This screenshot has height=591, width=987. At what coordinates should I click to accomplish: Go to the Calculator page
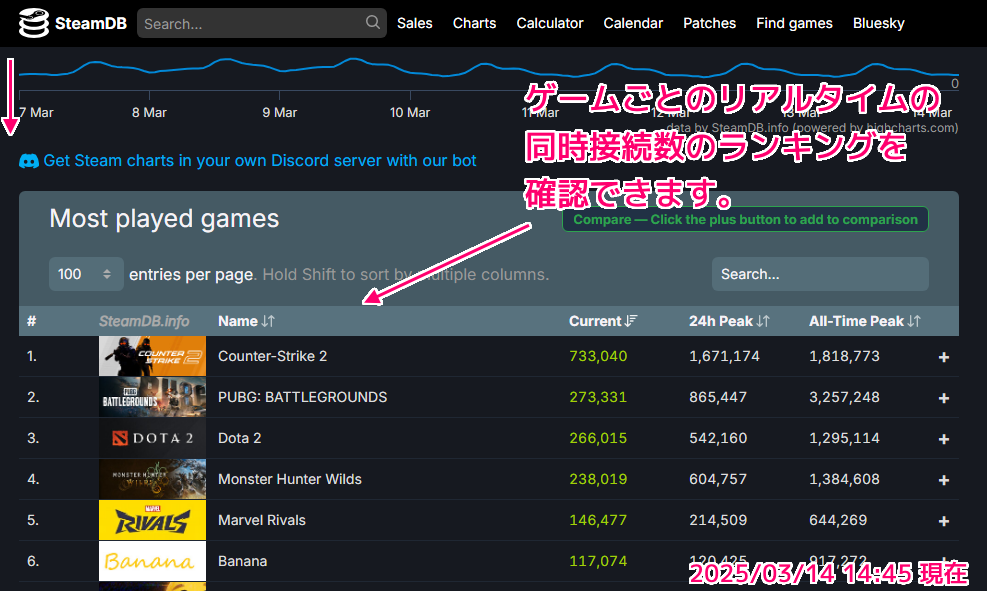550,23
